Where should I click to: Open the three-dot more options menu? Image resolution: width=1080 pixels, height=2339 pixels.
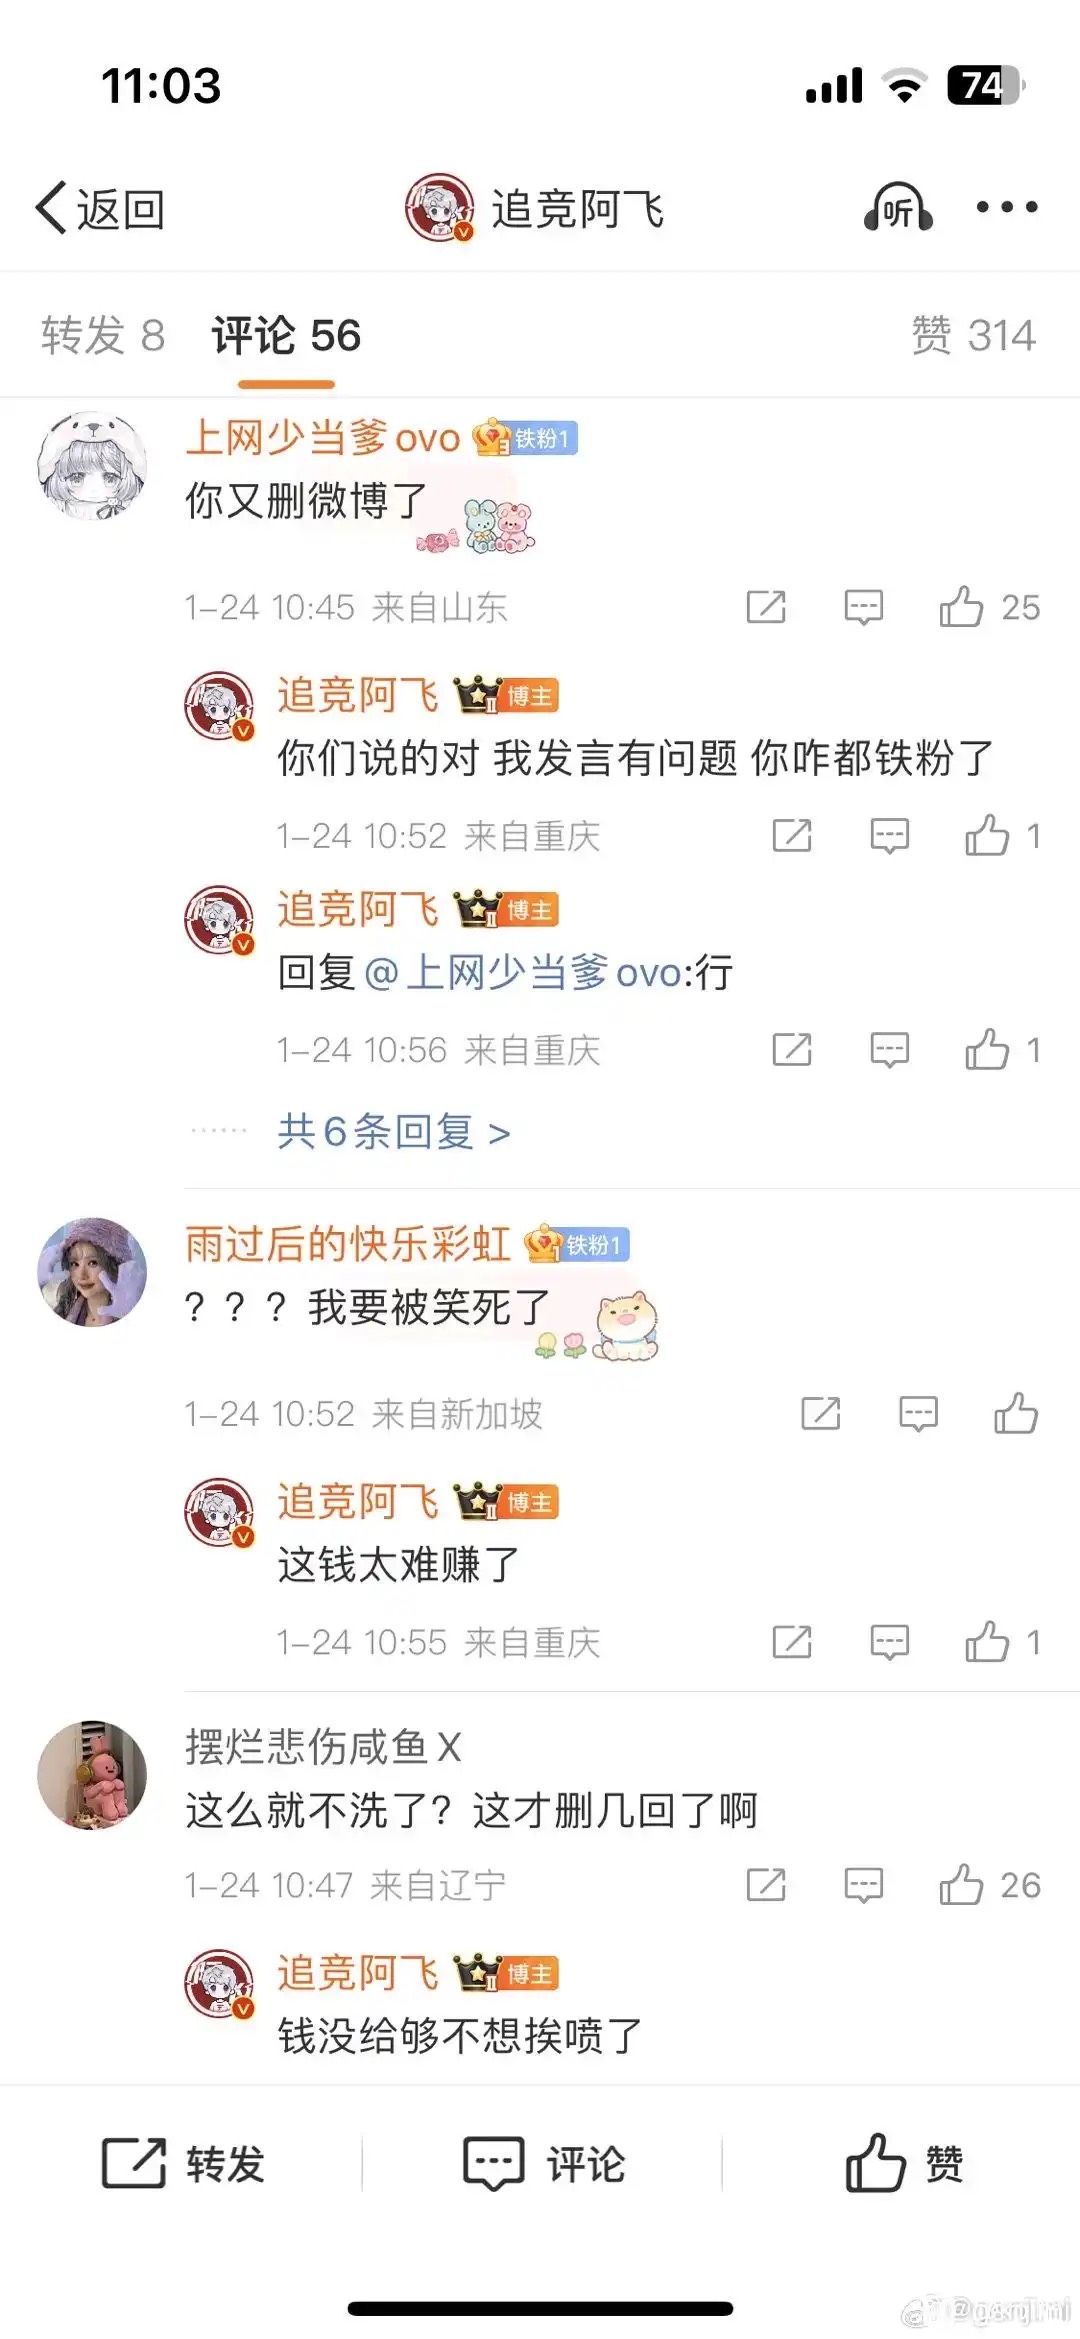(1006, 207)
